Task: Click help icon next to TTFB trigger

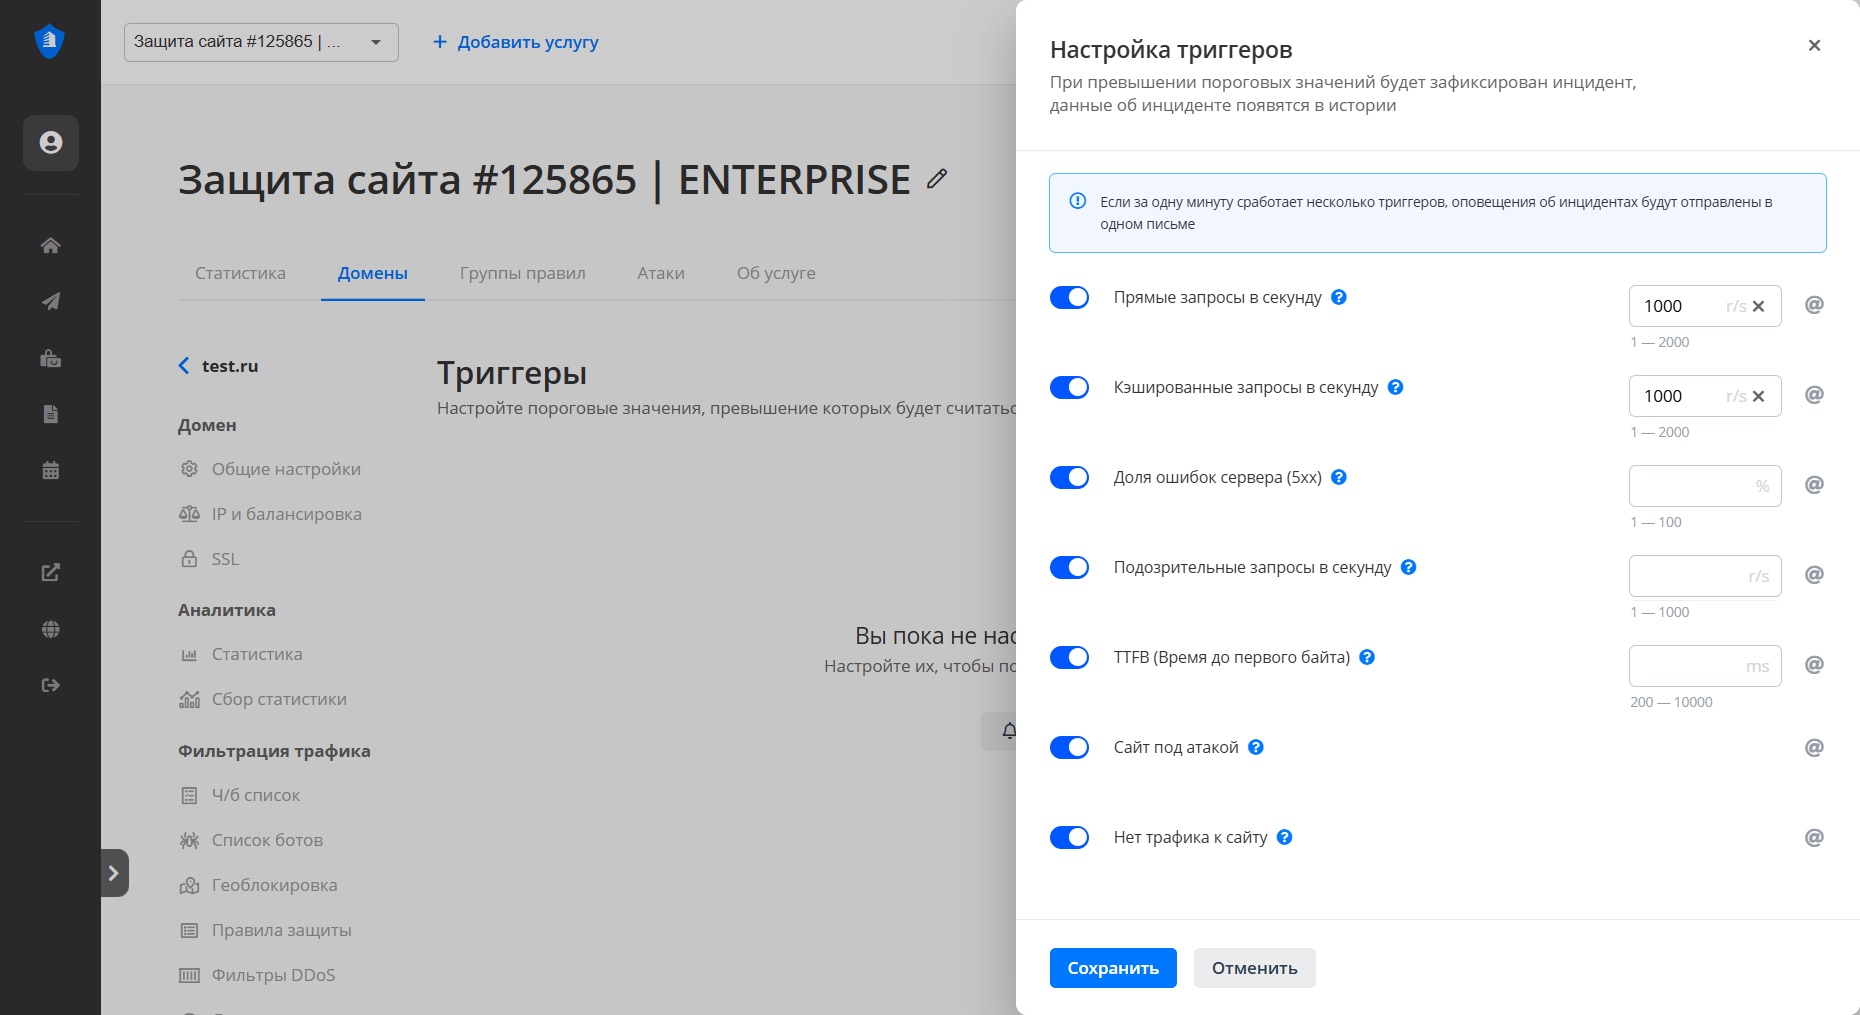Action: (x=1367, y=657)
